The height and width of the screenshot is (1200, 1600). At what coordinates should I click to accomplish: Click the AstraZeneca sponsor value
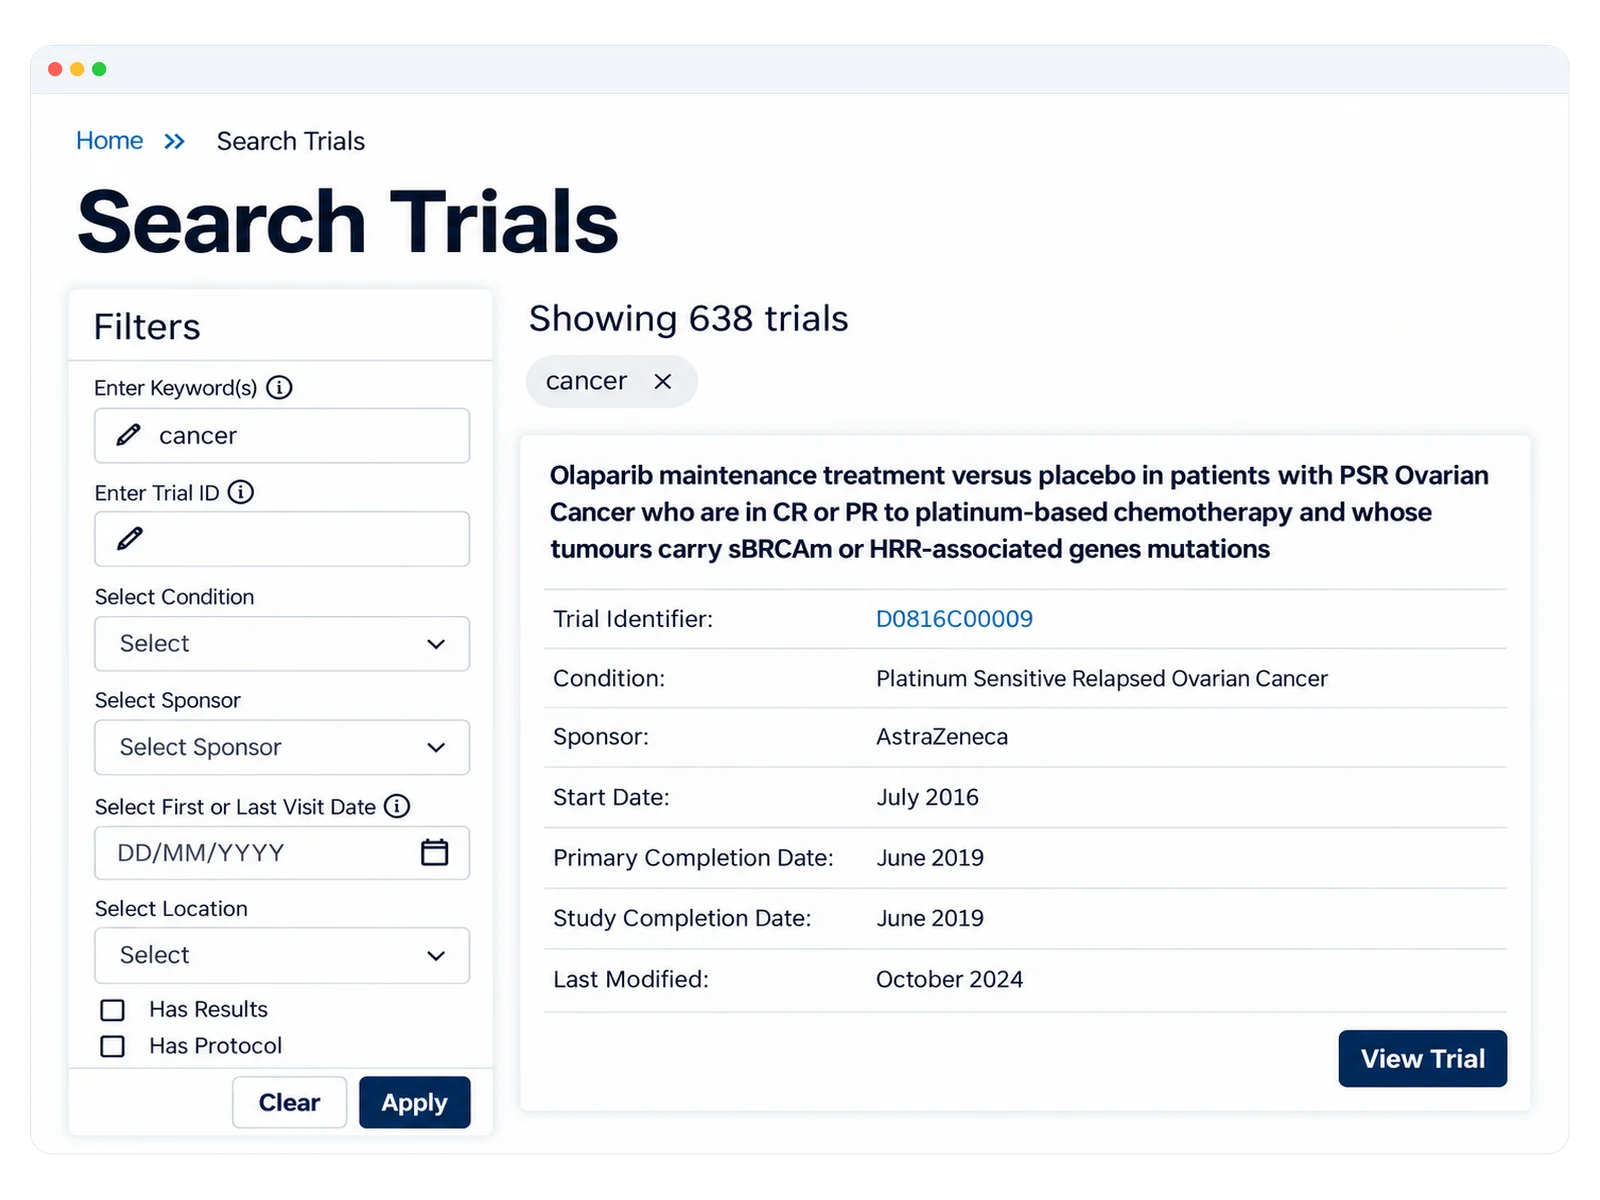[x=942, y=737]
